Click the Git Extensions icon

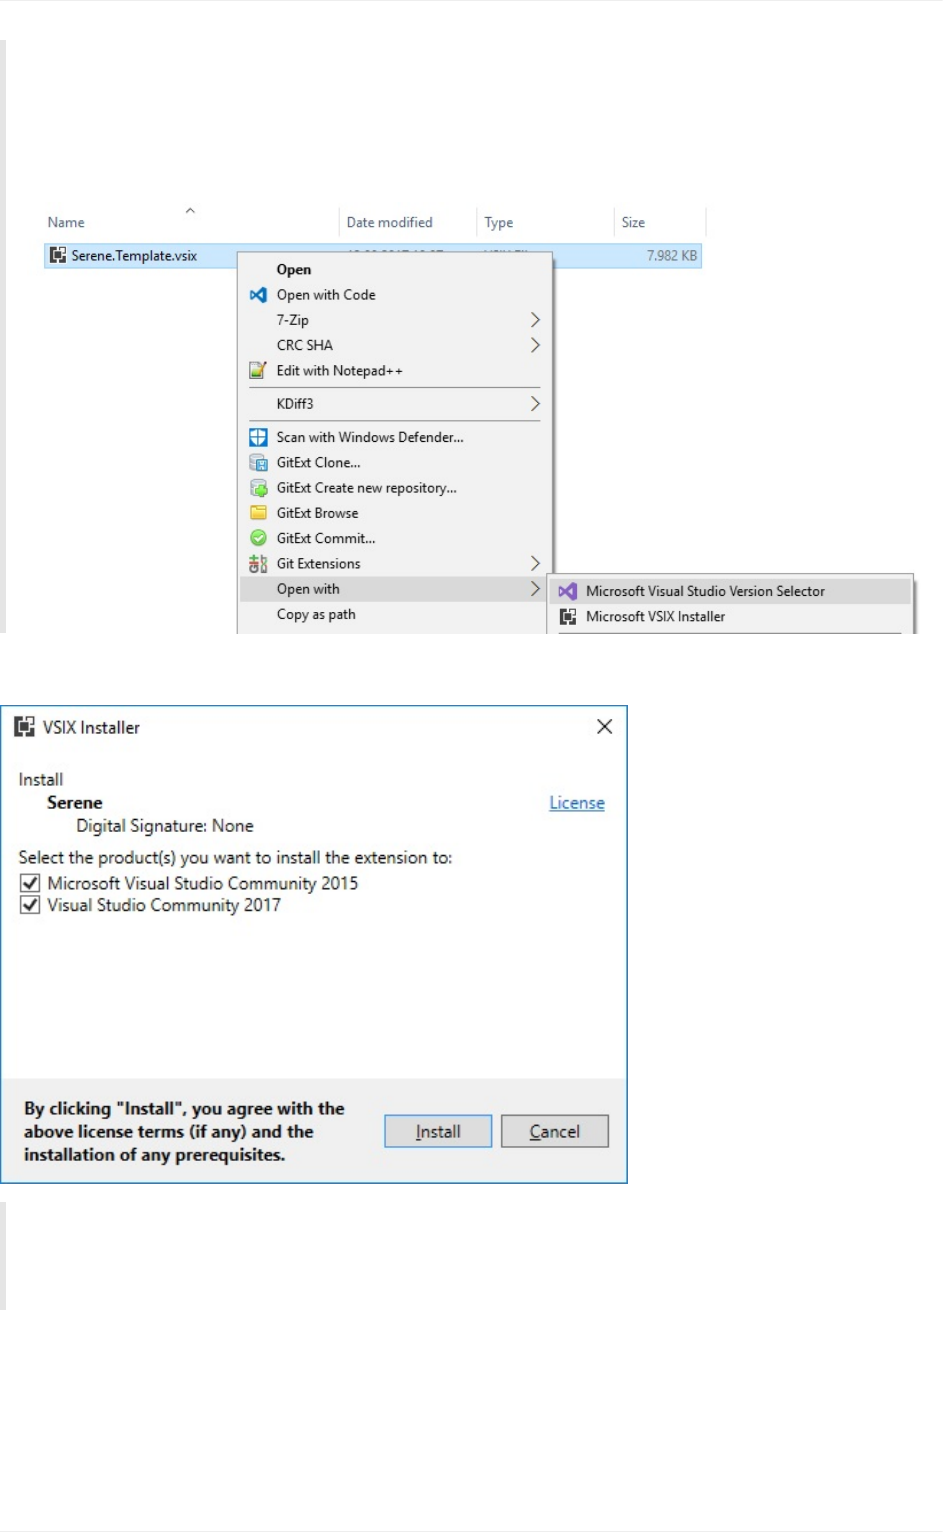pos(258,564)
